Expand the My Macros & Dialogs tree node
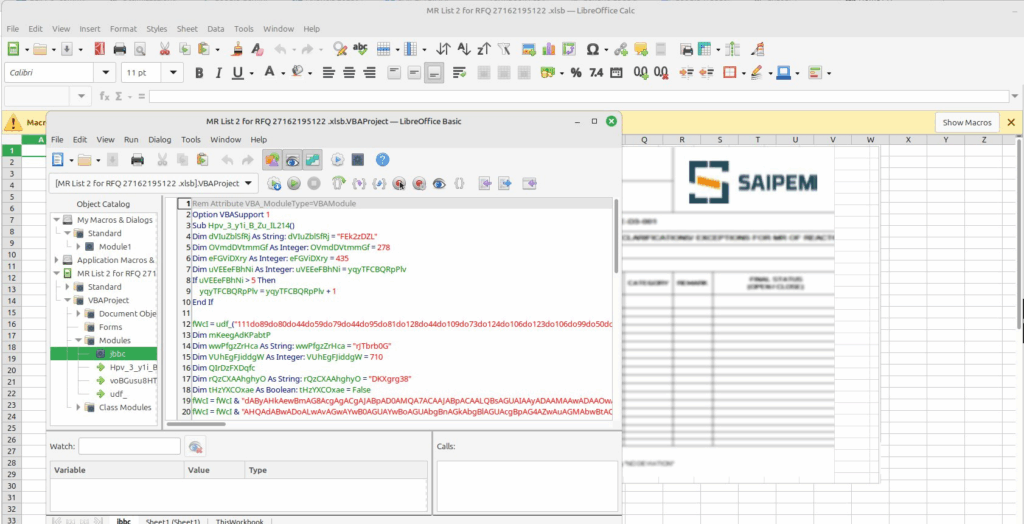 [x=56, y=220]
